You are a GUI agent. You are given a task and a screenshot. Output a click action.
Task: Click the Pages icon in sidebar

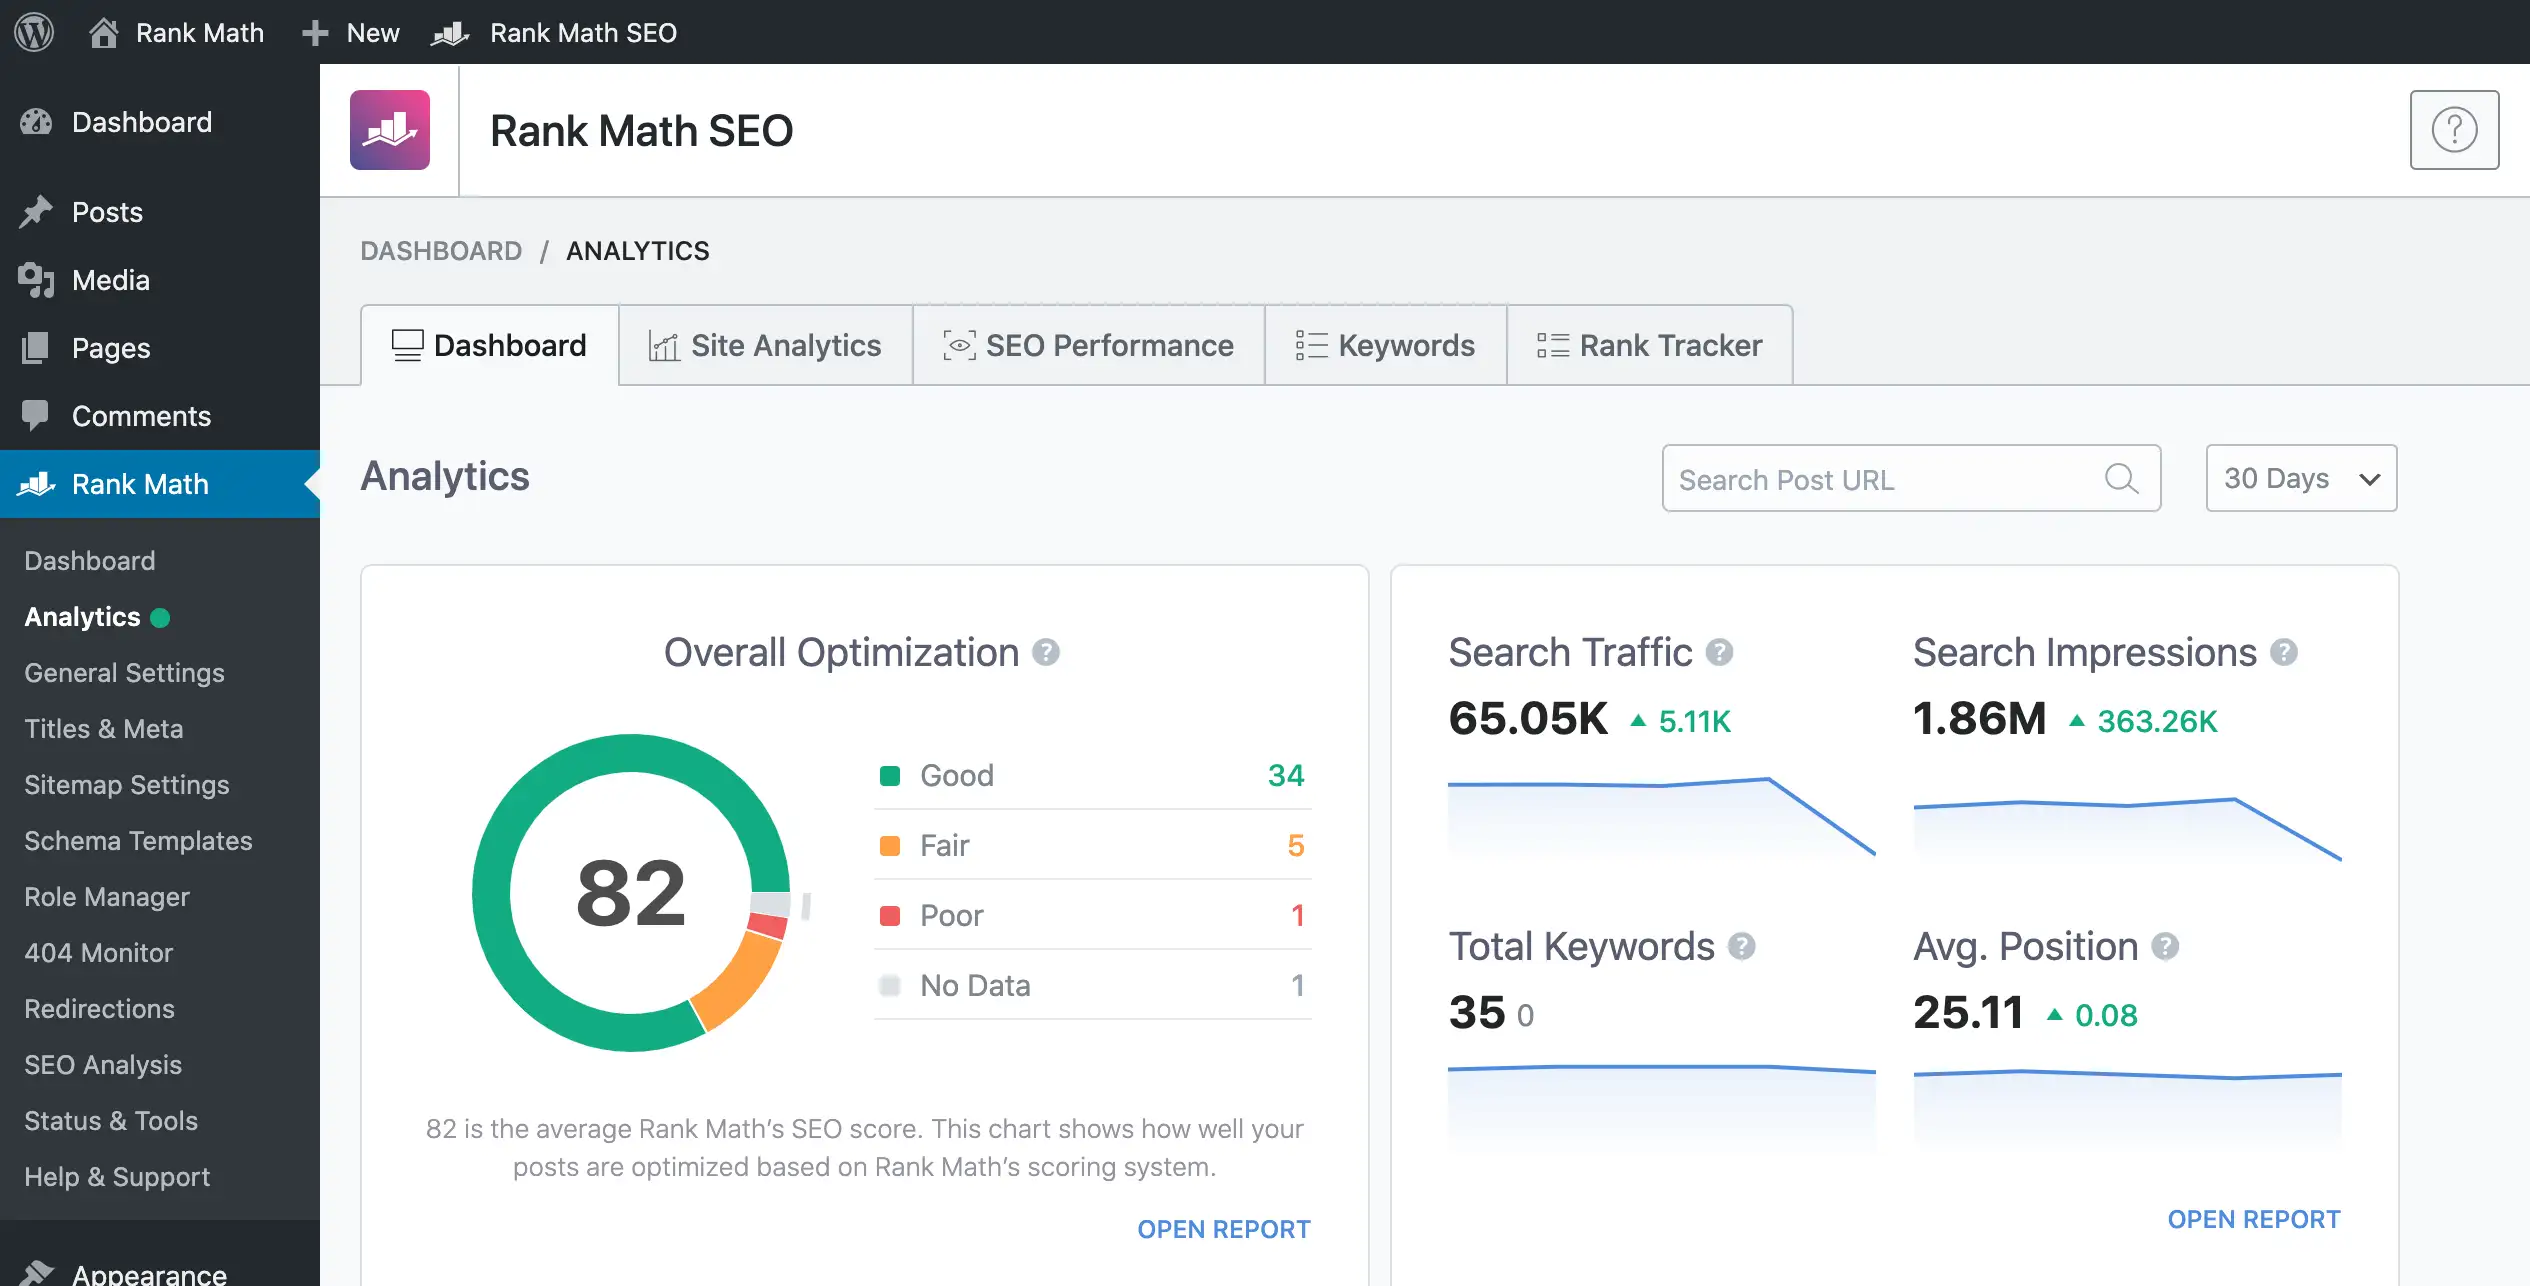36,348
